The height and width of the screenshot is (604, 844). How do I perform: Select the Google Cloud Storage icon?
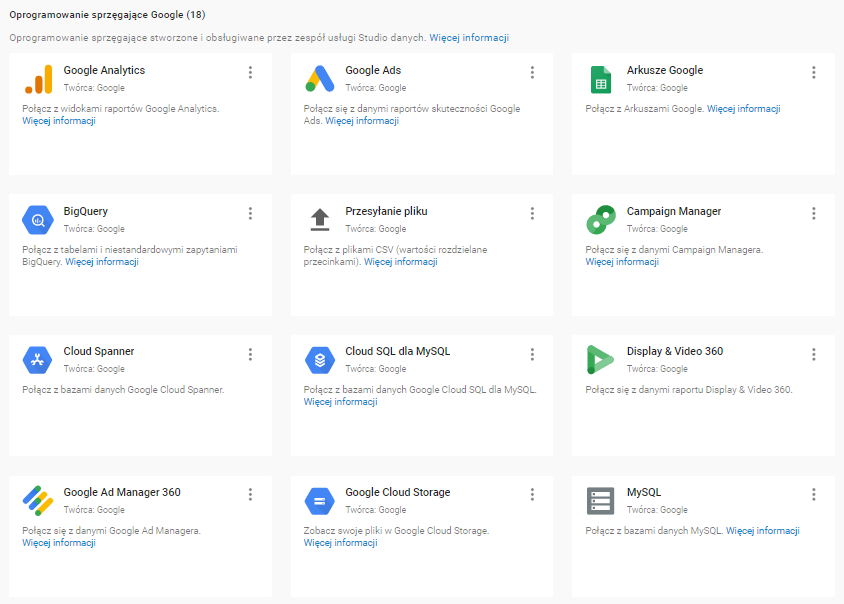pyautogui.click(x=319, y=500)
